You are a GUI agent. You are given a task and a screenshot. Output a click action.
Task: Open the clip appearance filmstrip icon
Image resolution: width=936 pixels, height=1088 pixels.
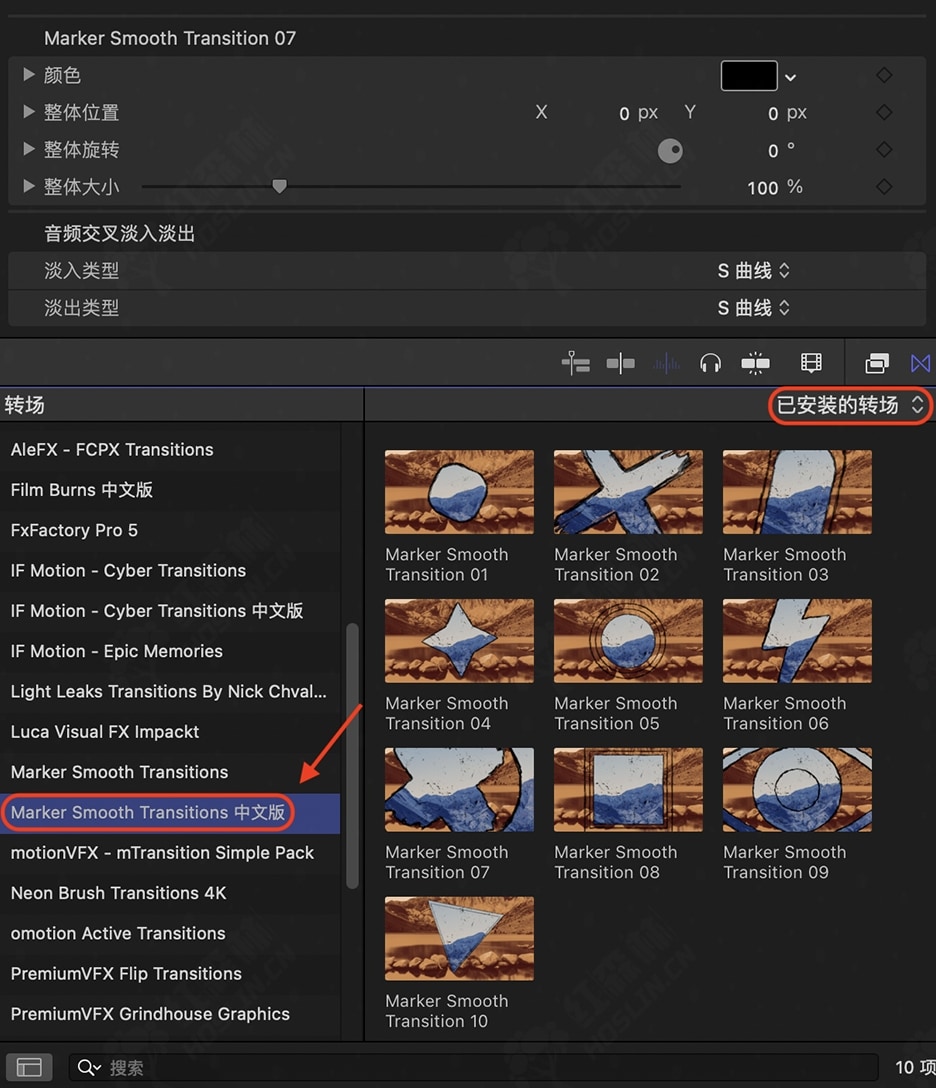pos(810,363)
